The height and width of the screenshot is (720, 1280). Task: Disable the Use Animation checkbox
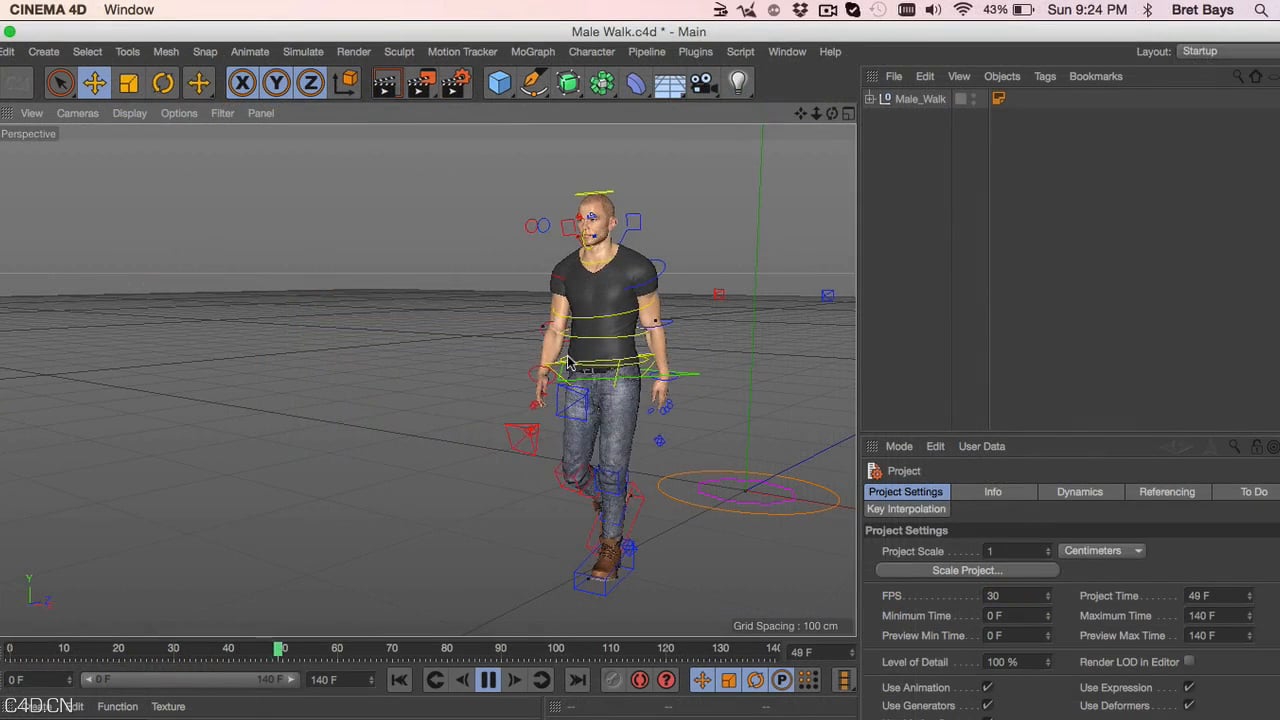click(x=987, y=687)
